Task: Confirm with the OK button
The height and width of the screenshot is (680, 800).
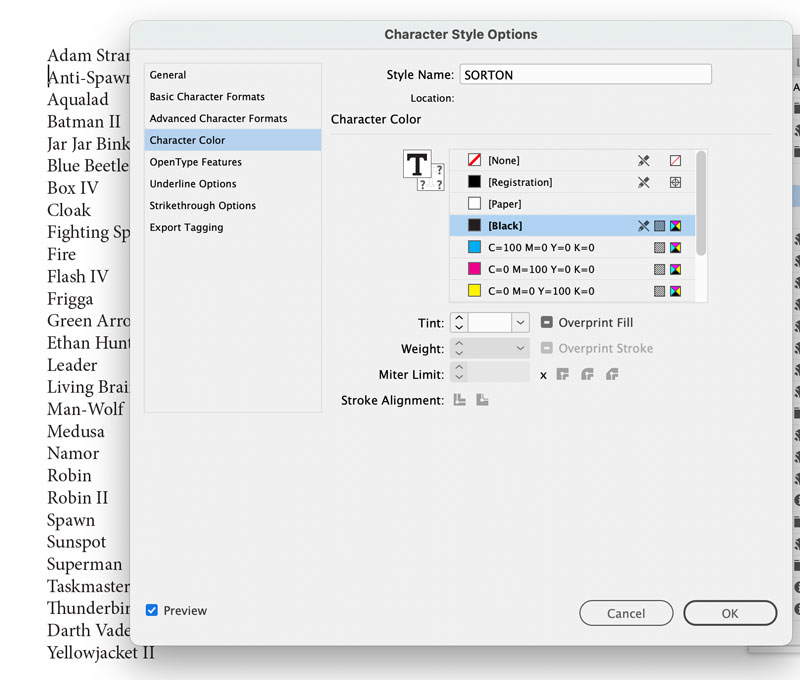Action: pyautogui.click(x=730, y=613)
